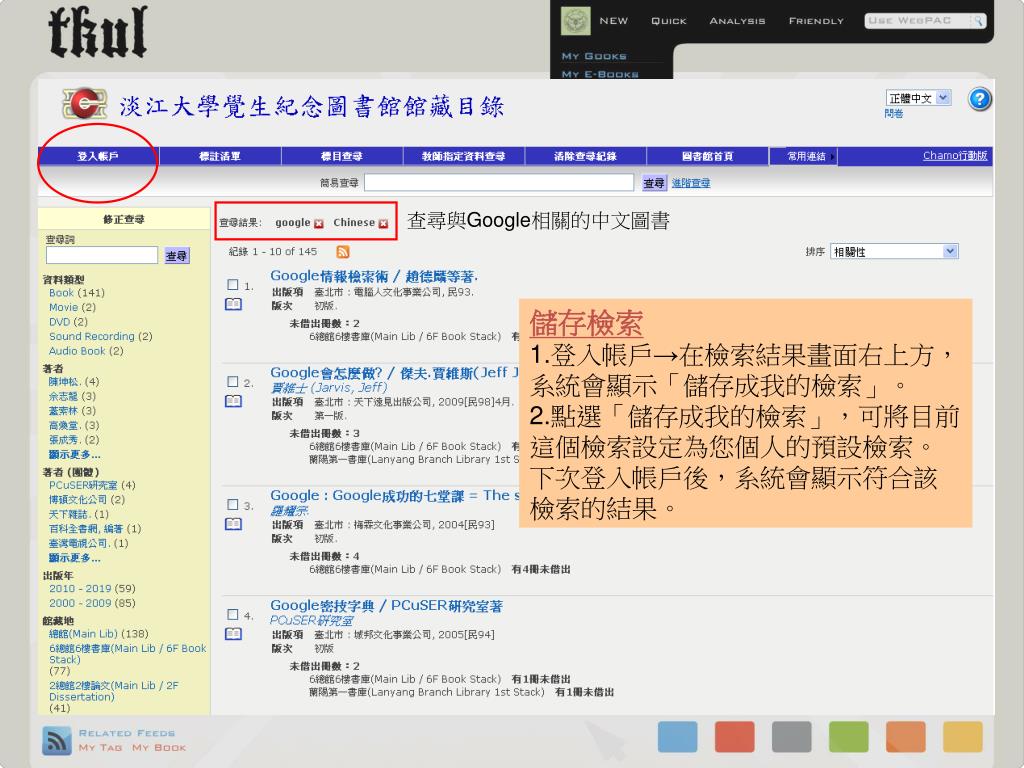Screen dimensions: 1024x768
Task: Click author link Jarvis, Jeff
Action: point(328,387)
